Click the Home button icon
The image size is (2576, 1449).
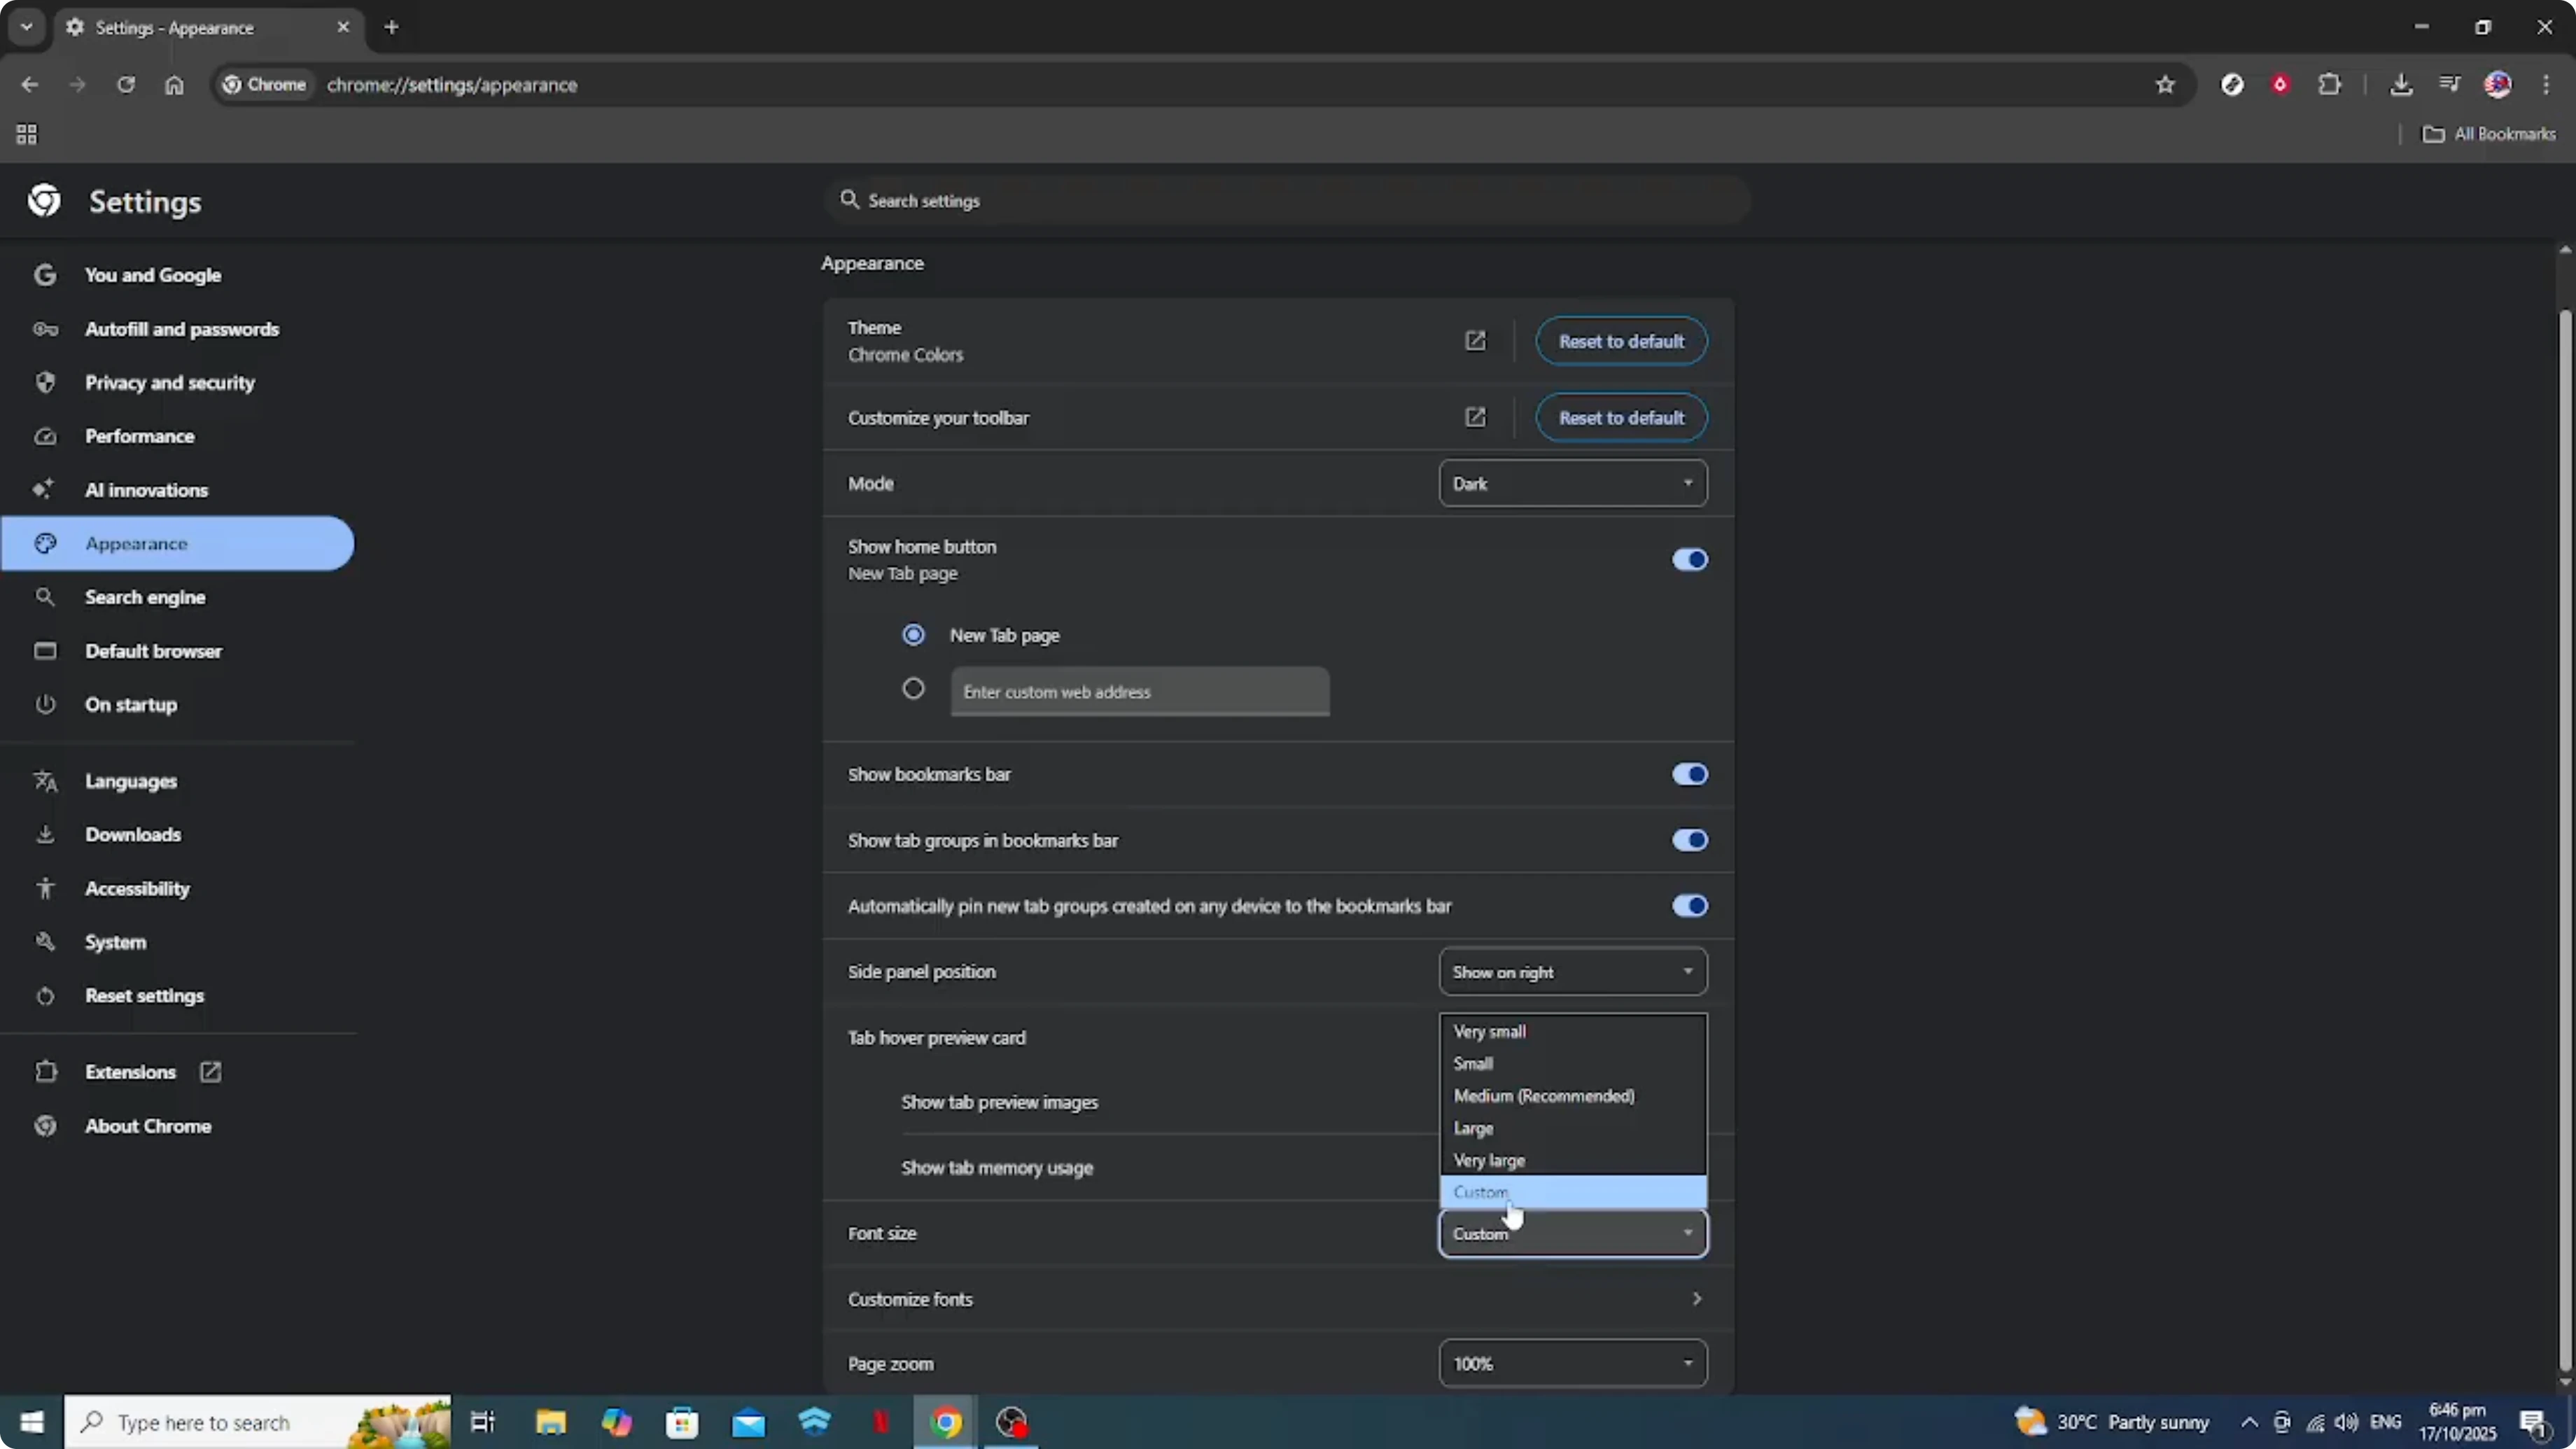click(x=174, y=85)
